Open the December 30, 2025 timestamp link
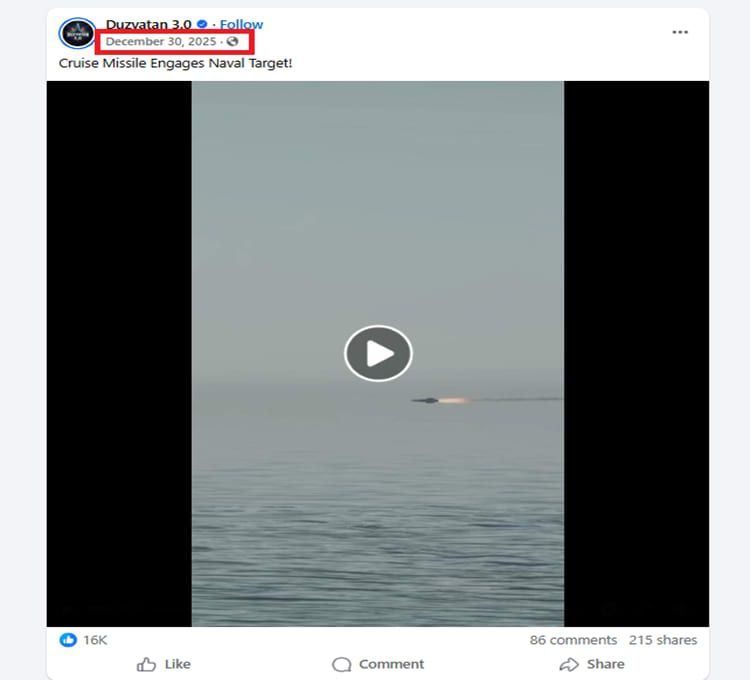This screenshot has height=680, width=750. [x=161, y=42]
